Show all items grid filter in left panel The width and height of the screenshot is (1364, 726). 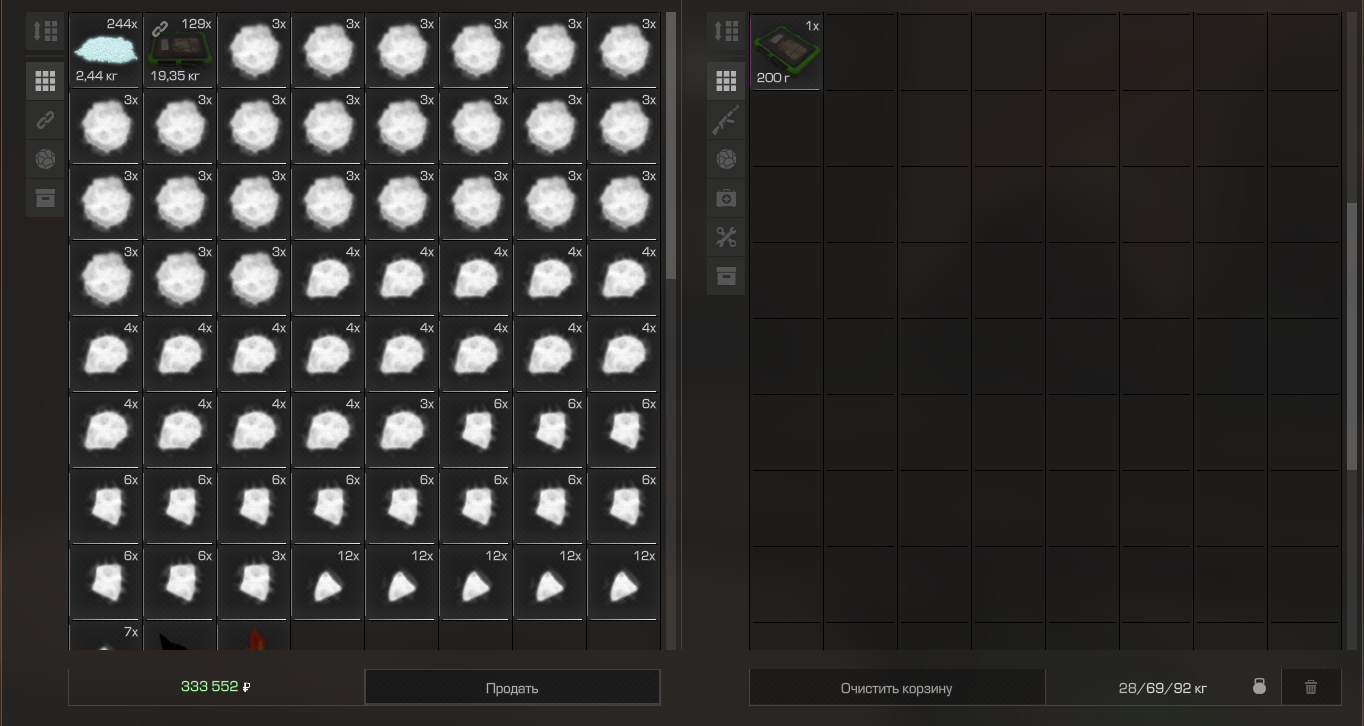(x=45, y=81)
